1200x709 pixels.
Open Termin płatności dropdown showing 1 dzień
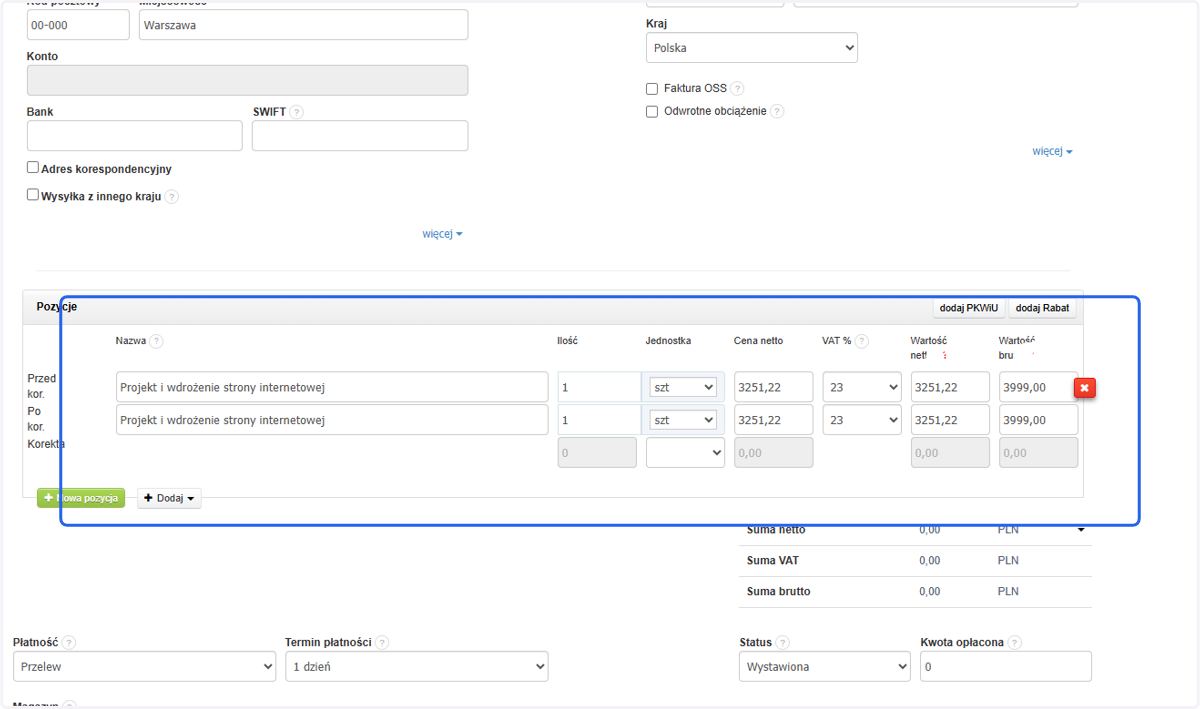tap(417, 666)
